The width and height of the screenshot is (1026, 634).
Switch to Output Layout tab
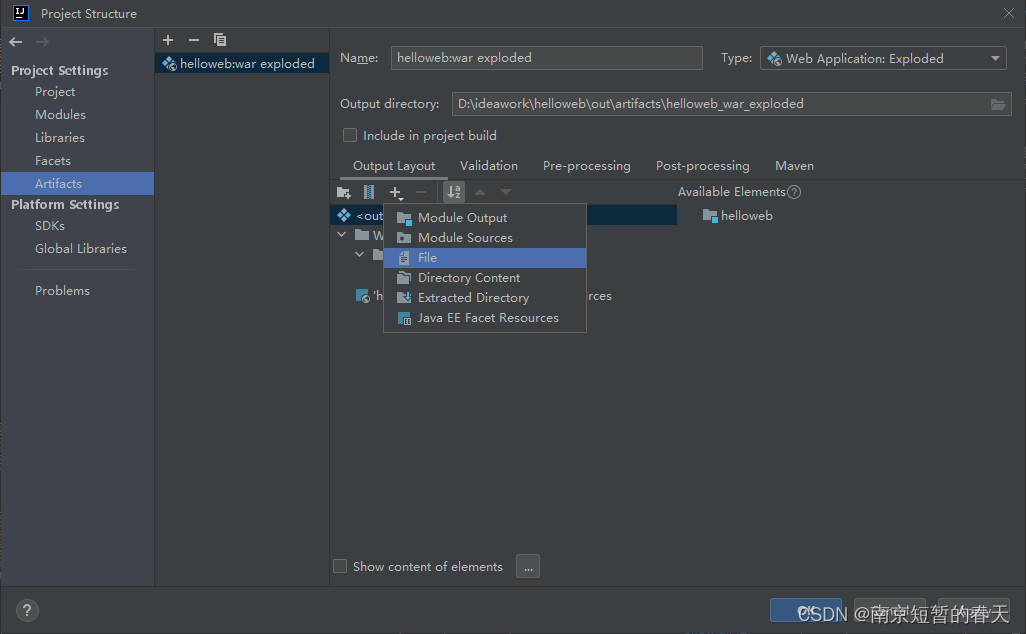[394, 166]
